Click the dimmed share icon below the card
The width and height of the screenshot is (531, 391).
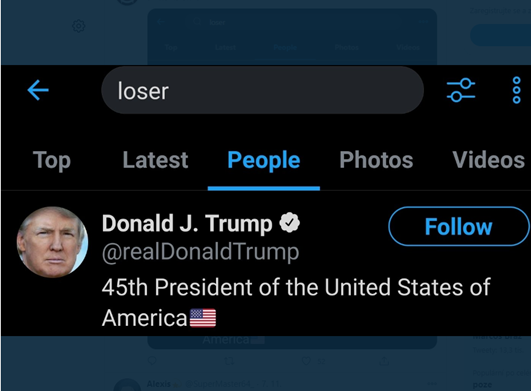tap(384, 361)
